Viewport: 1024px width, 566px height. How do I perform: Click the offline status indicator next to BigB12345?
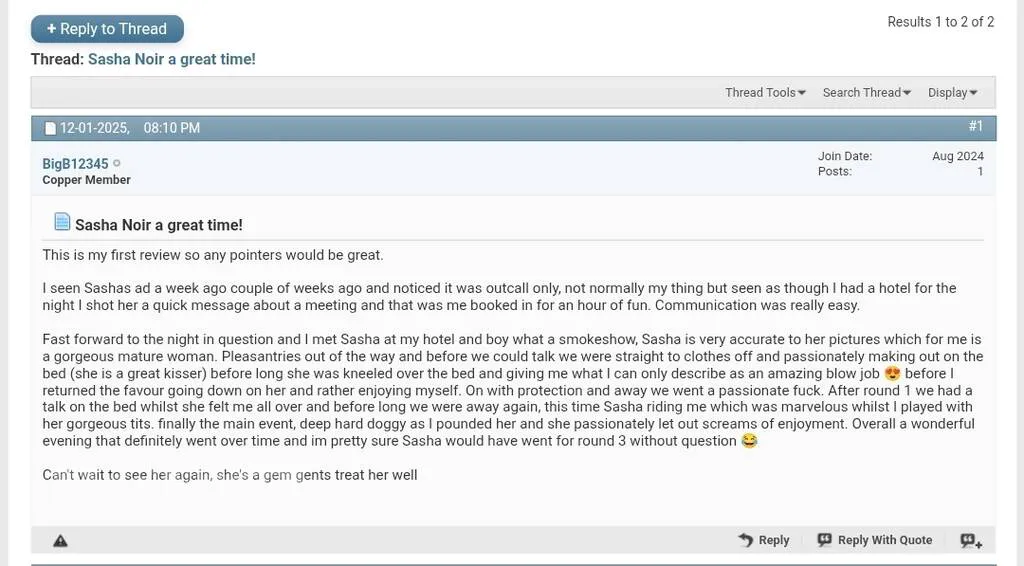[117, 163]
